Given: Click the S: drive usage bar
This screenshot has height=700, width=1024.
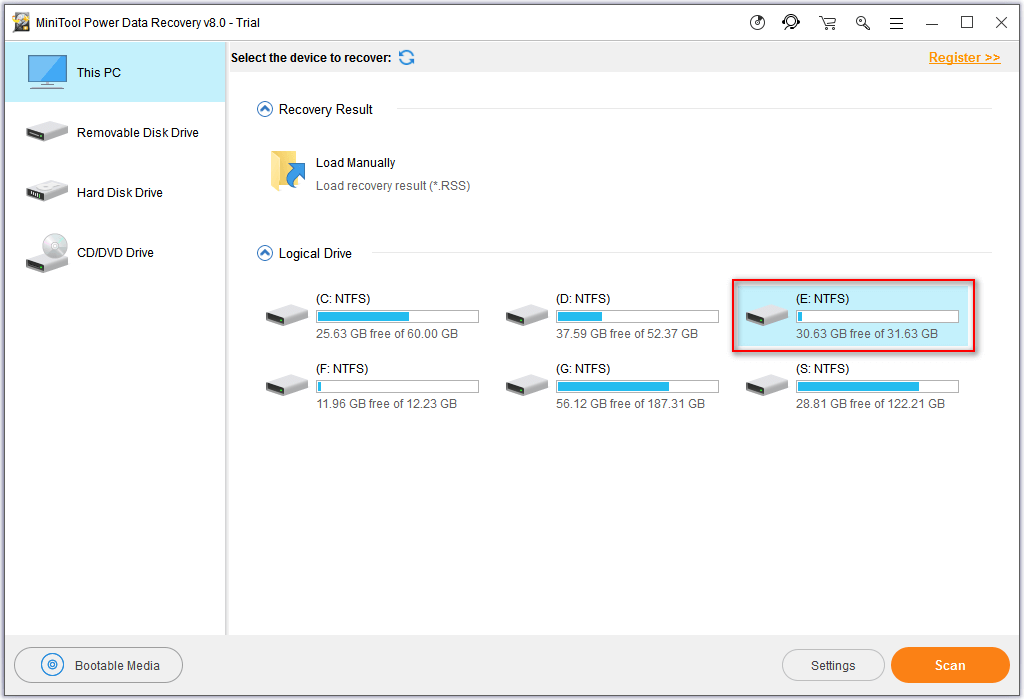Looking at the screenshot, I should coord(877,386).
